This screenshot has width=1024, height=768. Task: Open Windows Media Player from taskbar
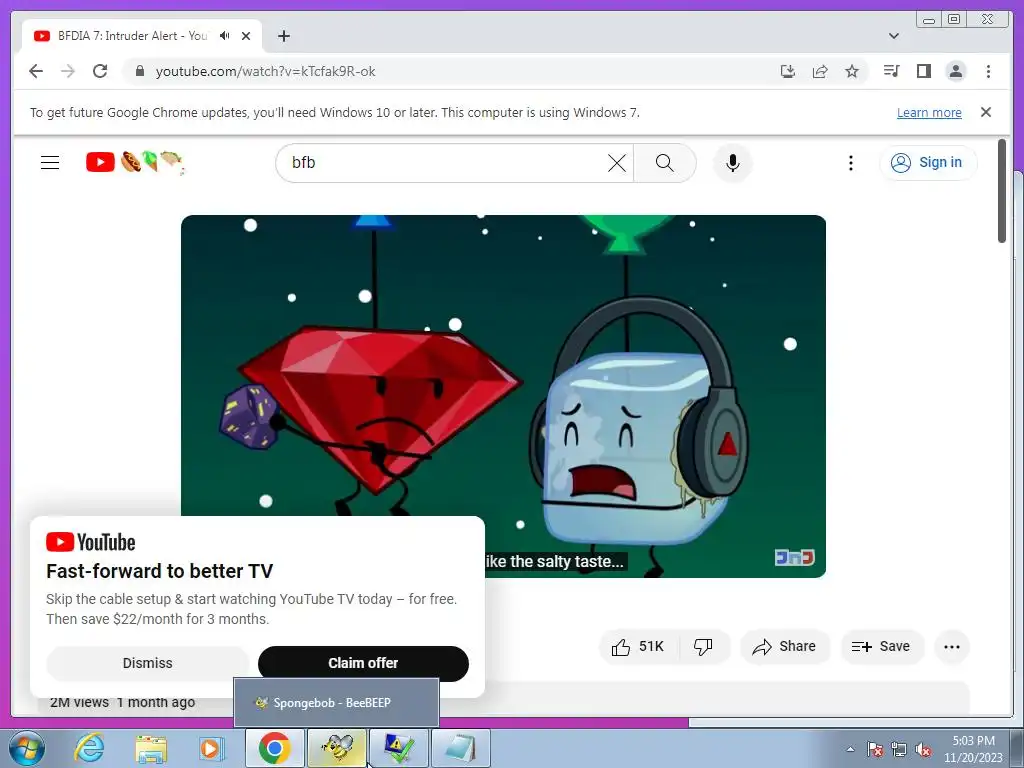pyautogui.click(x=211, y=748)
